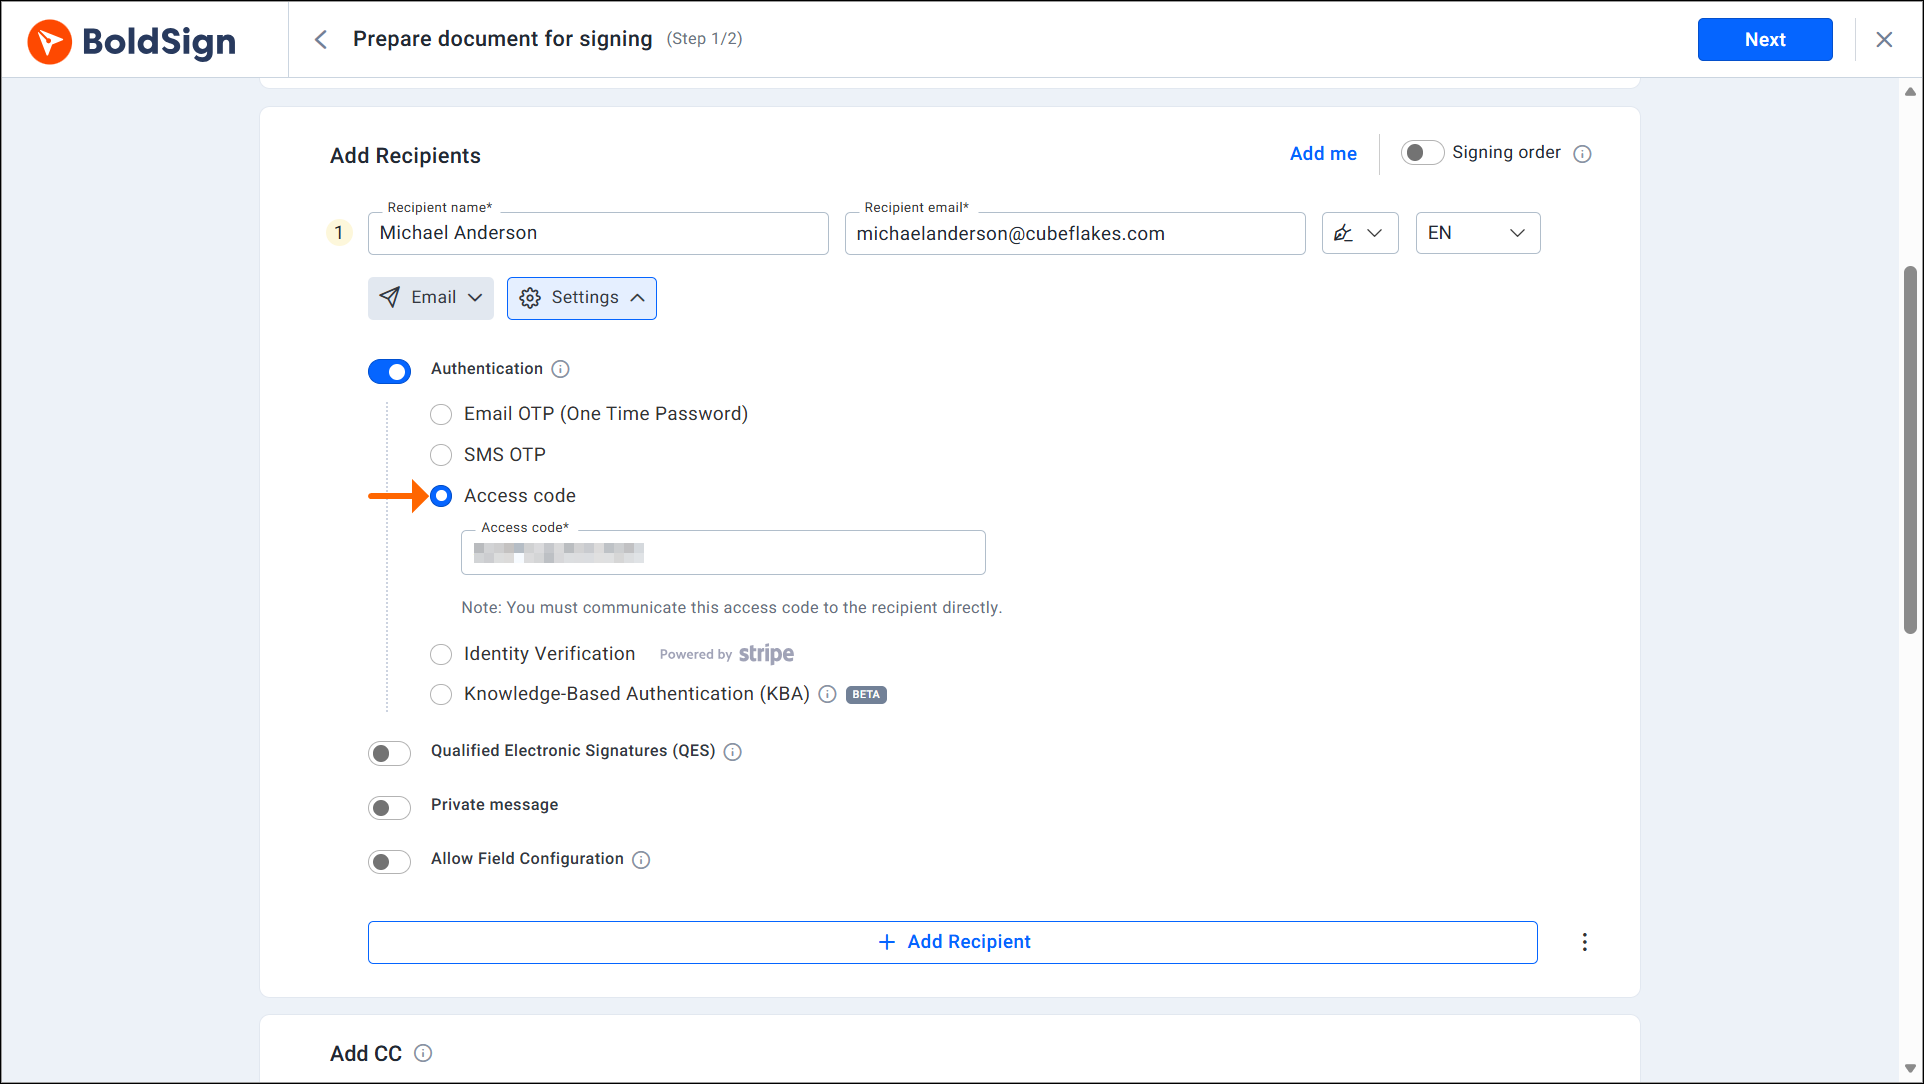The image size is (1924, 1084).
Task: Click the scrollbar up arrow
Action: pos(1910,92)
